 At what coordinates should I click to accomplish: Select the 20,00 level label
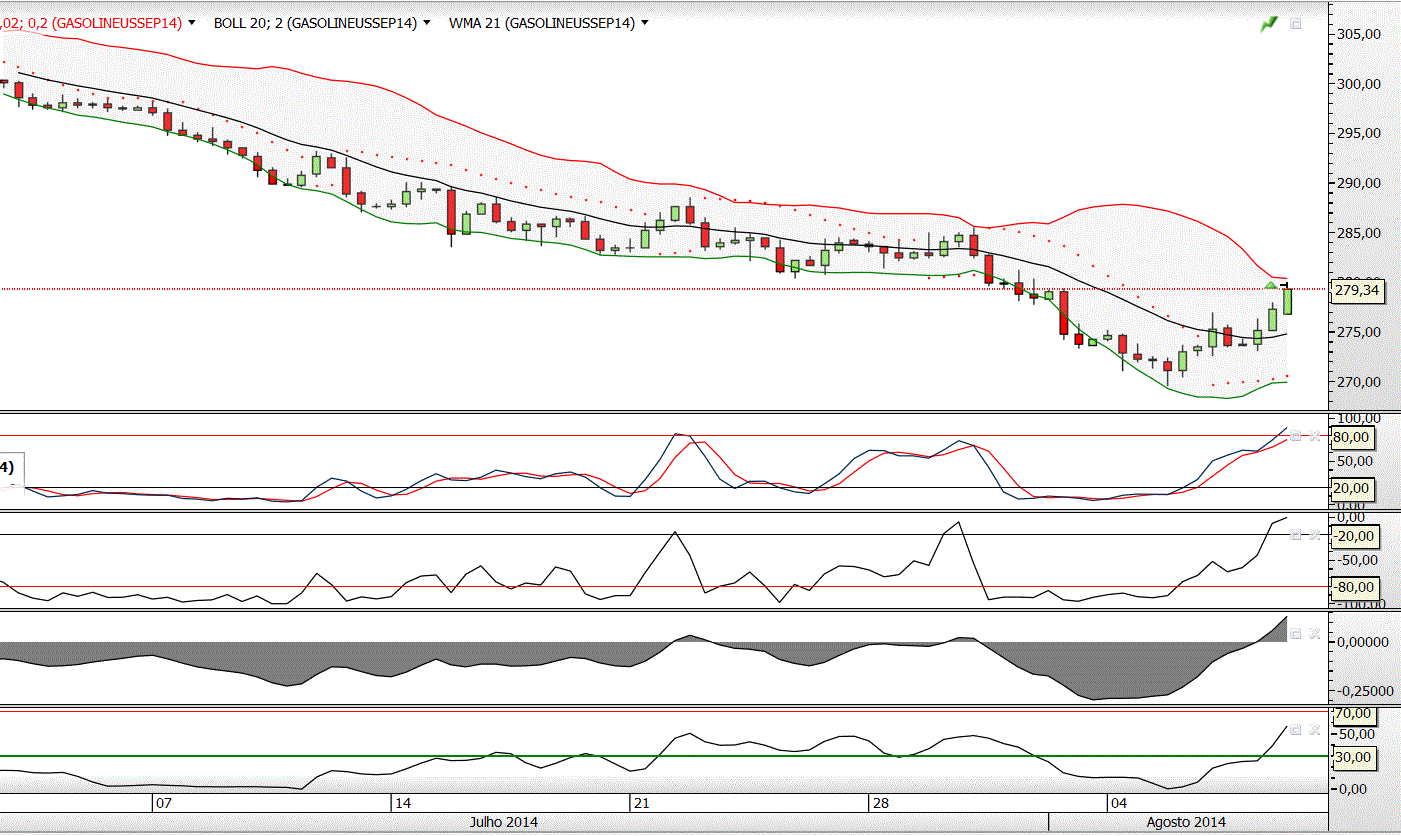(1353, 488)
